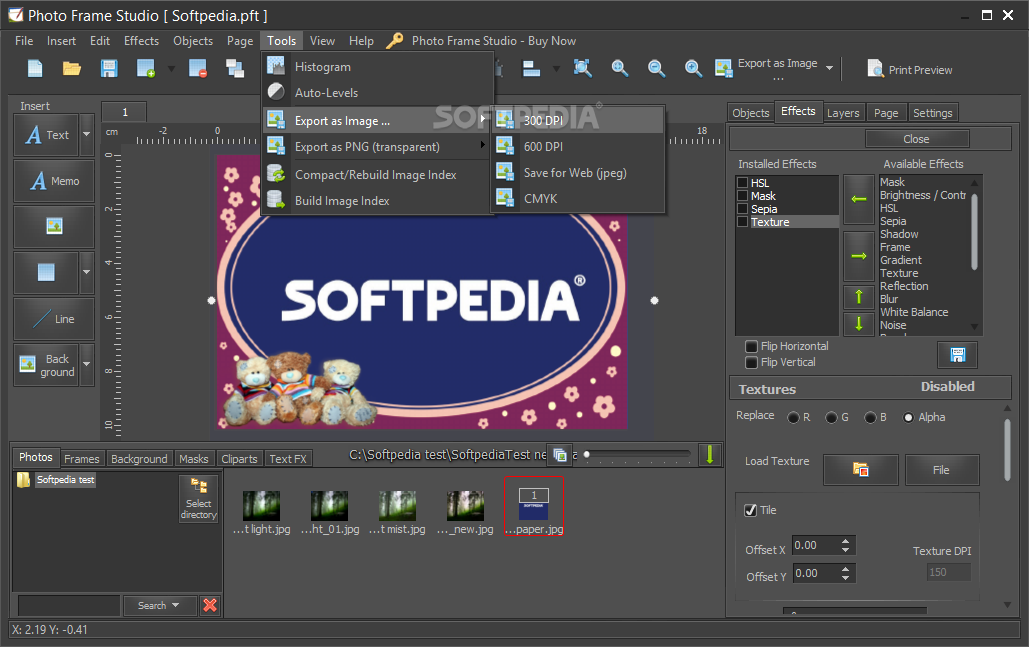Add a new page with green plus icon

[x=146, y=68]
